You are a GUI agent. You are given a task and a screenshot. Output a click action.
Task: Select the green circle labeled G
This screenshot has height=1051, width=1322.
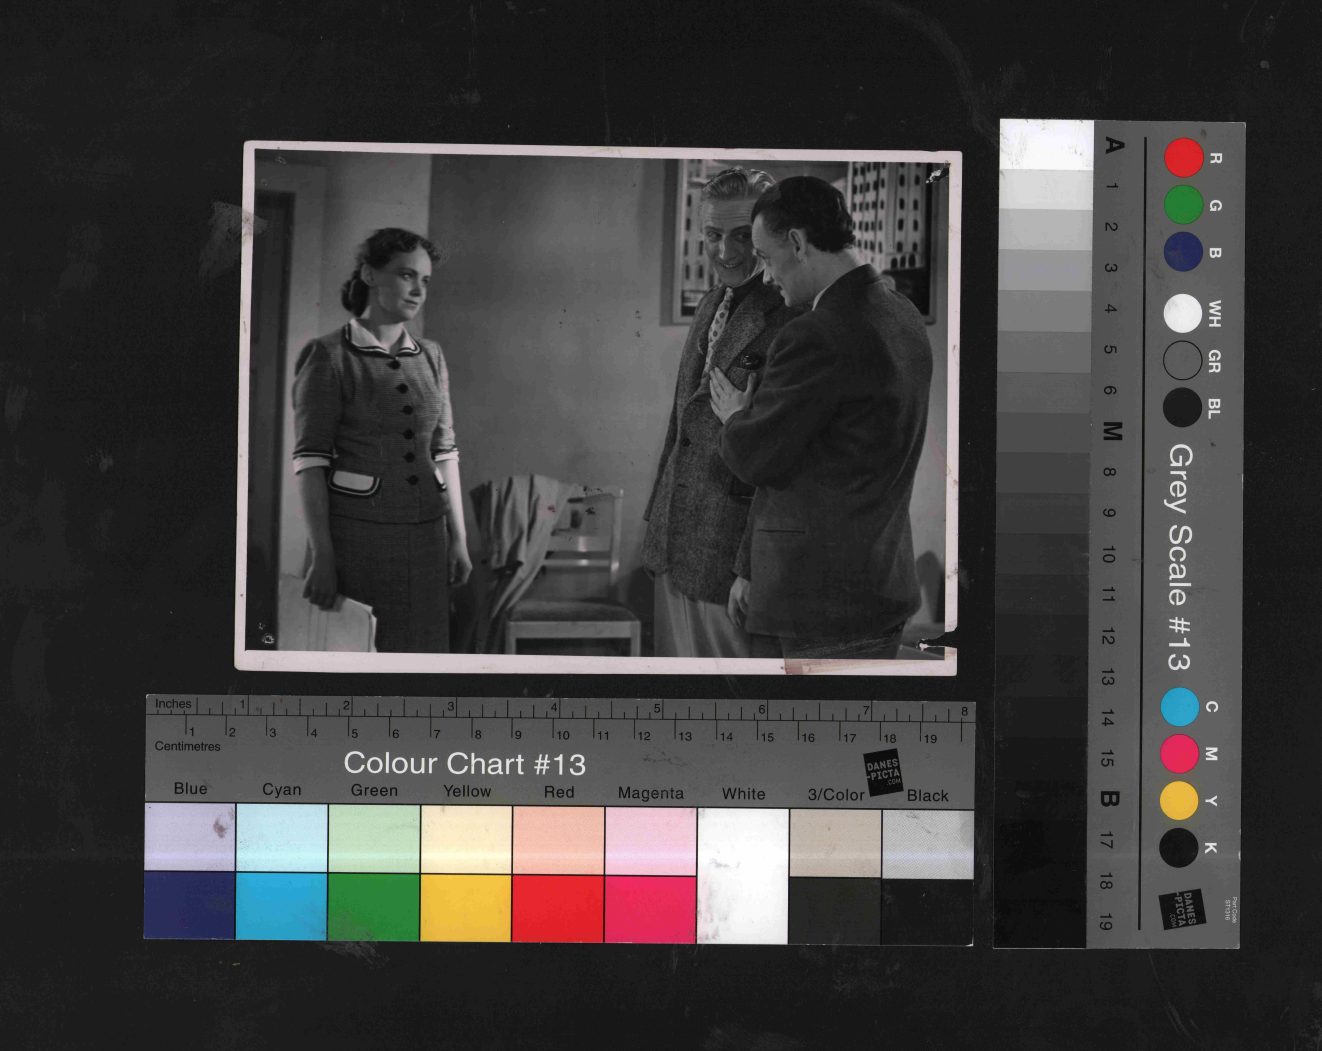(x=1183, y=205)
